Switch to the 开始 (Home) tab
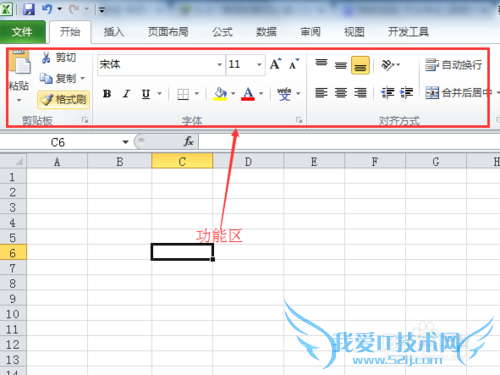This screenshot has height=375, width=500. (70, 32)
